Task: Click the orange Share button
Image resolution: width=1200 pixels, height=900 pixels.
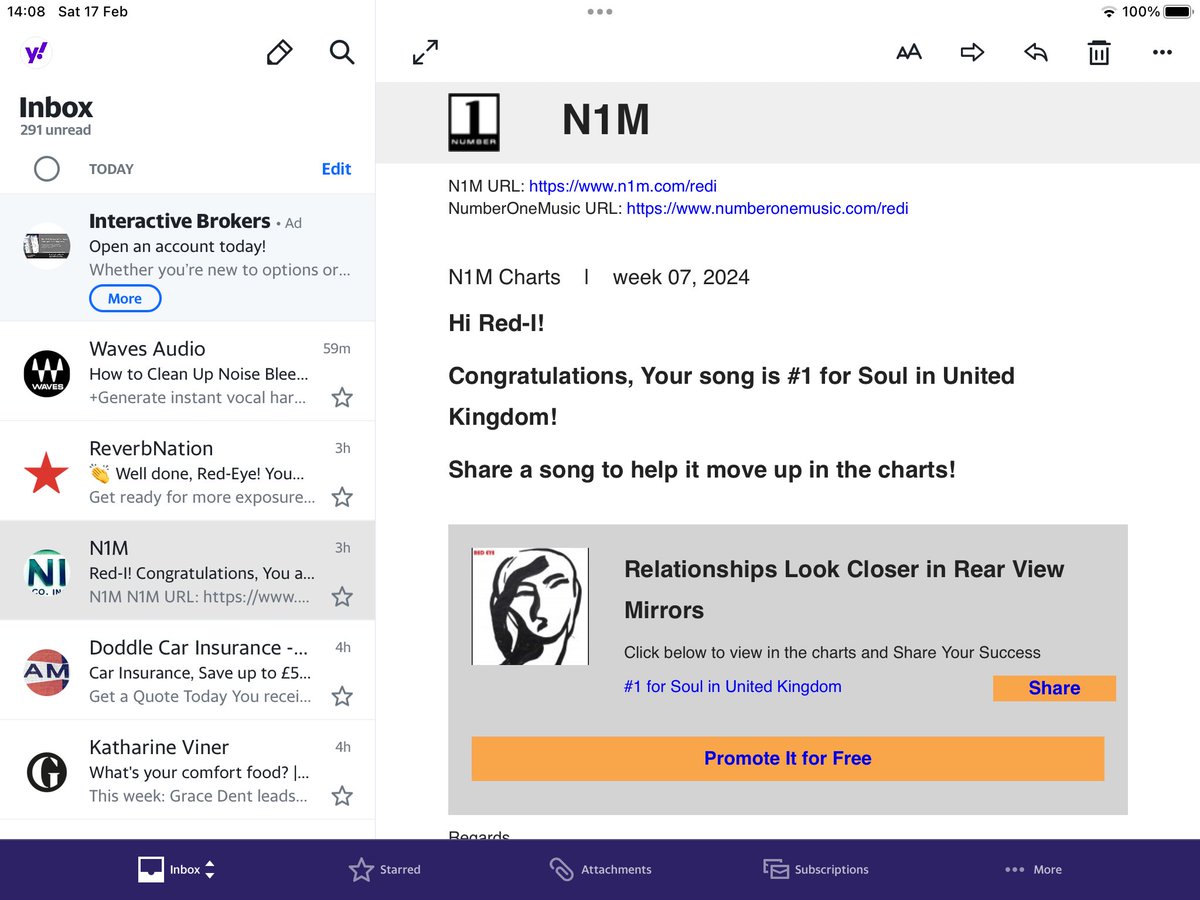Action: 1054,688
